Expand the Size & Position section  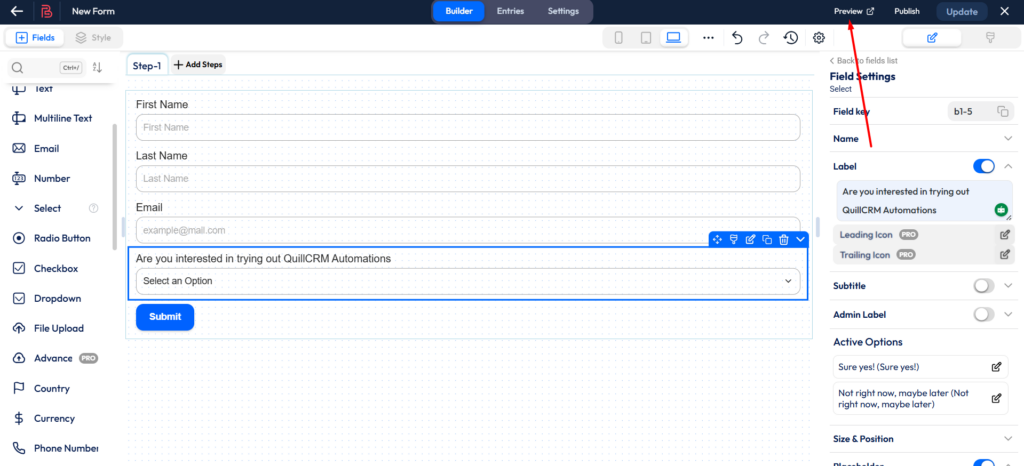[x=1008, y=439]
